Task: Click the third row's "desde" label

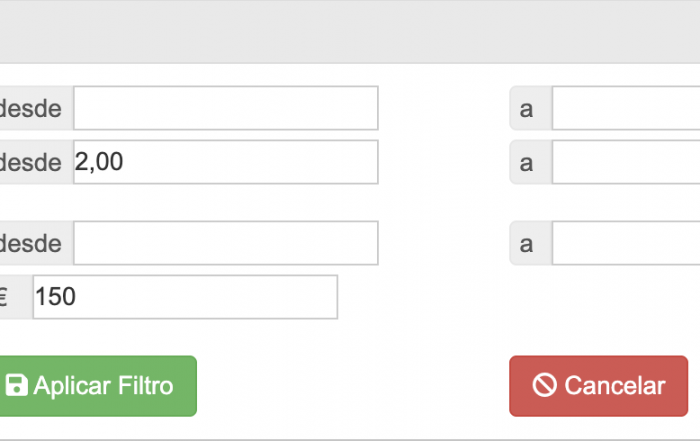Action: [31, 243]
